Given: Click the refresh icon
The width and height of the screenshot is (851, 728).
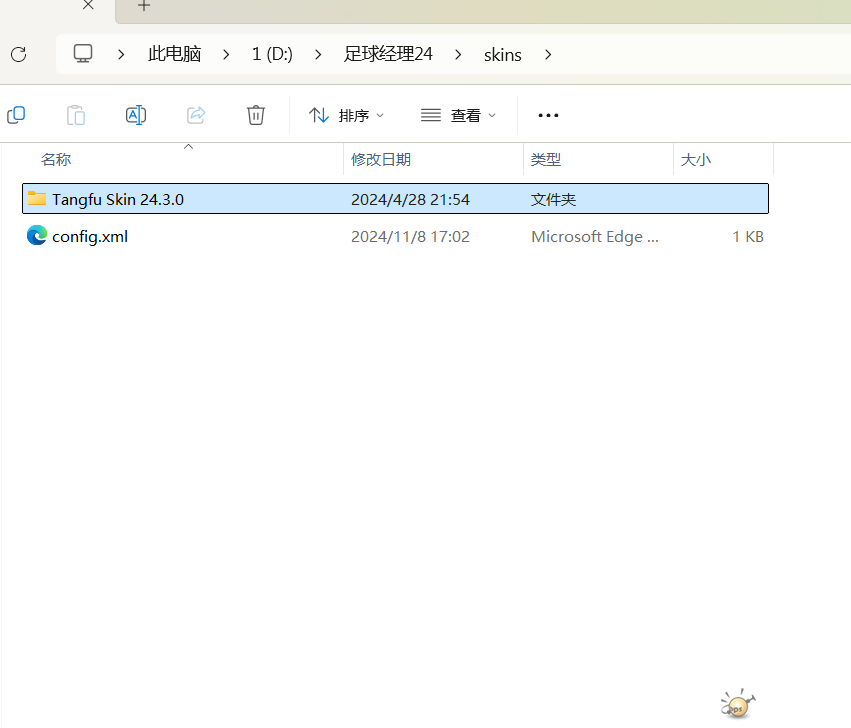Looking at the screenshot, I should coord(18,54).
